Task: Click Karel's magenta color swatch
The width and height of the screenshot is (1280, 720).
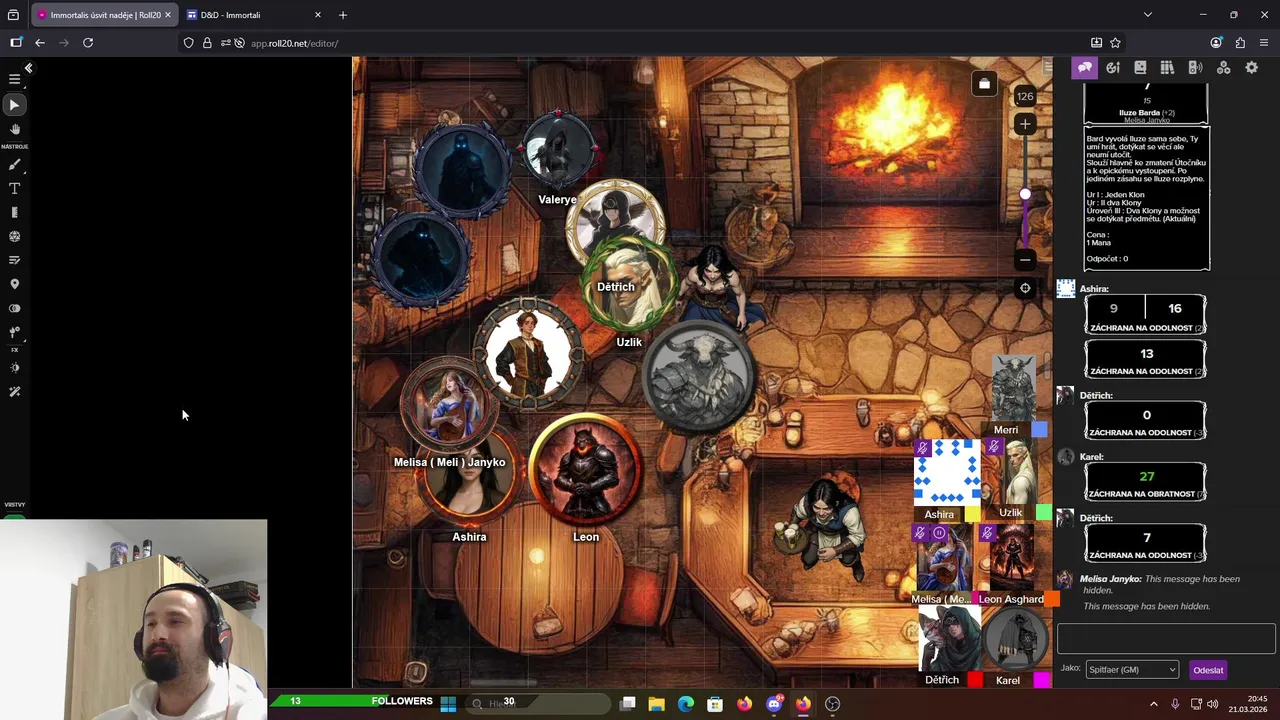Action: pos(1042,680)
